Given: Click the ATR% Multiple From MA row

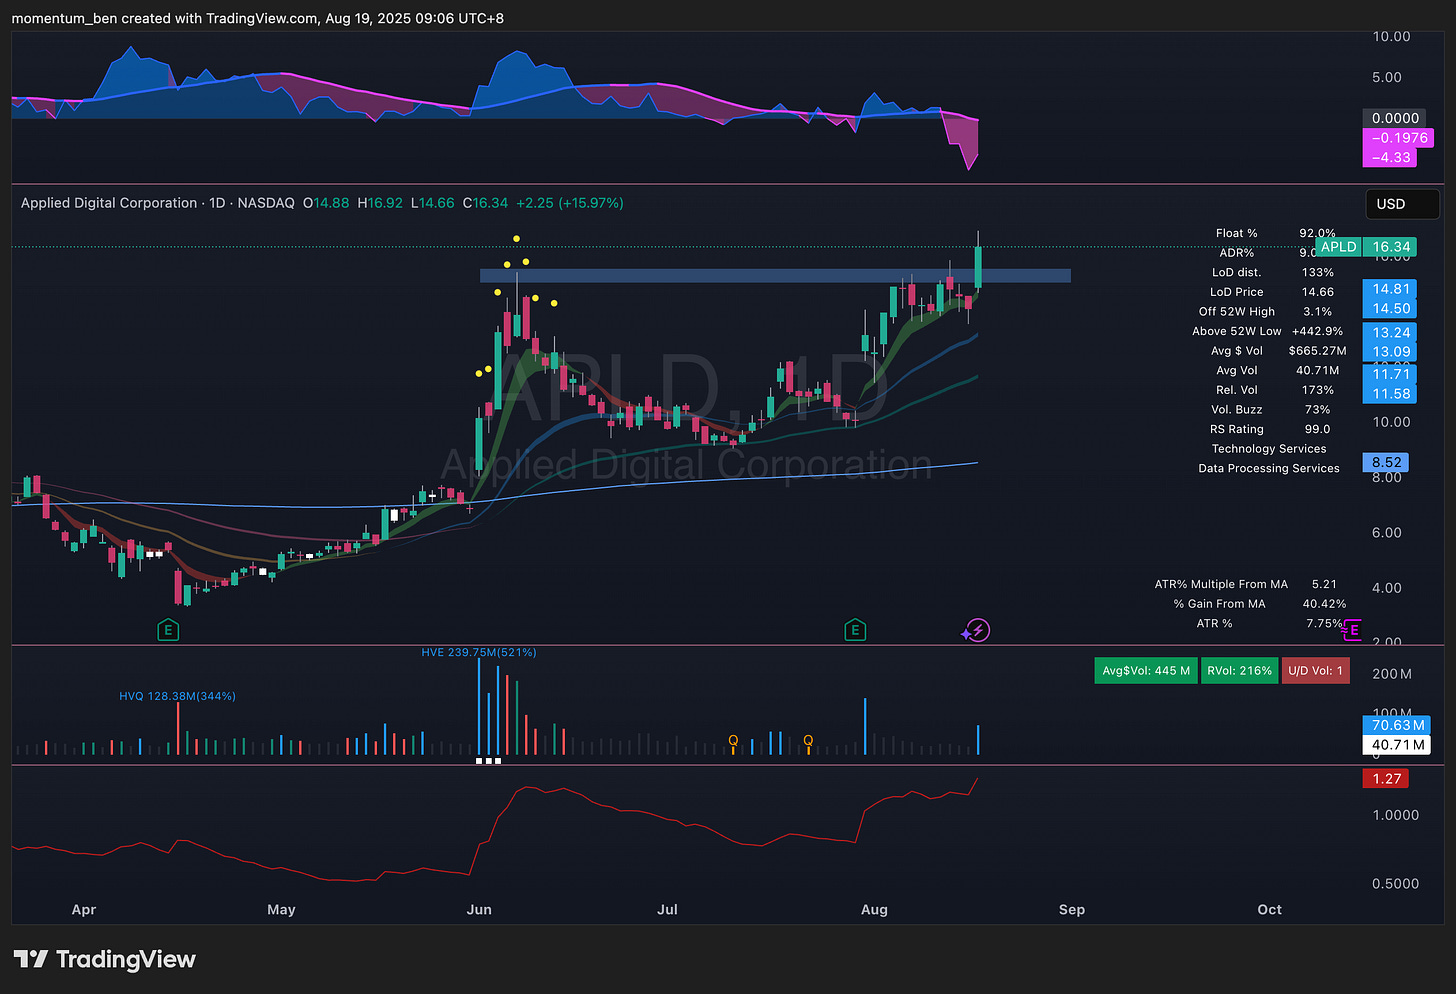Looking at the screenshot, I should [x=1246, y=584].
